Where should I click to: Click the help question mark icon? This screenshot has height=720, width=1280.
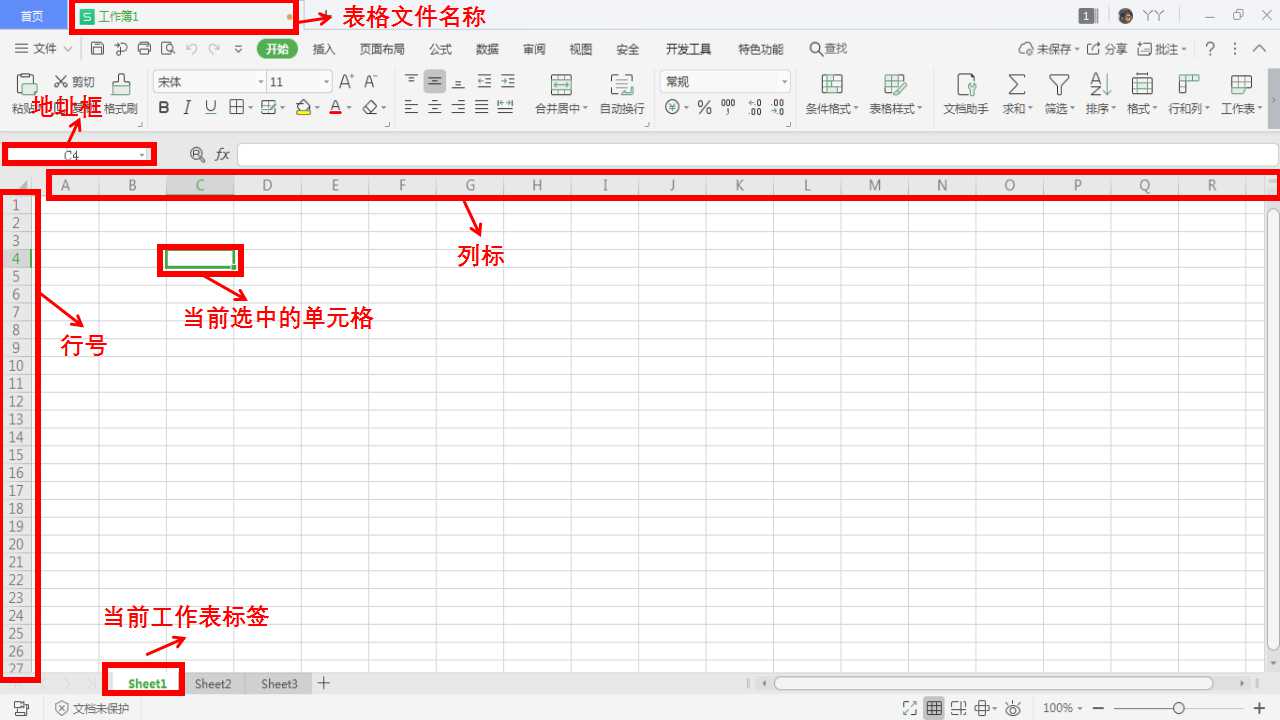point(1209,48)
